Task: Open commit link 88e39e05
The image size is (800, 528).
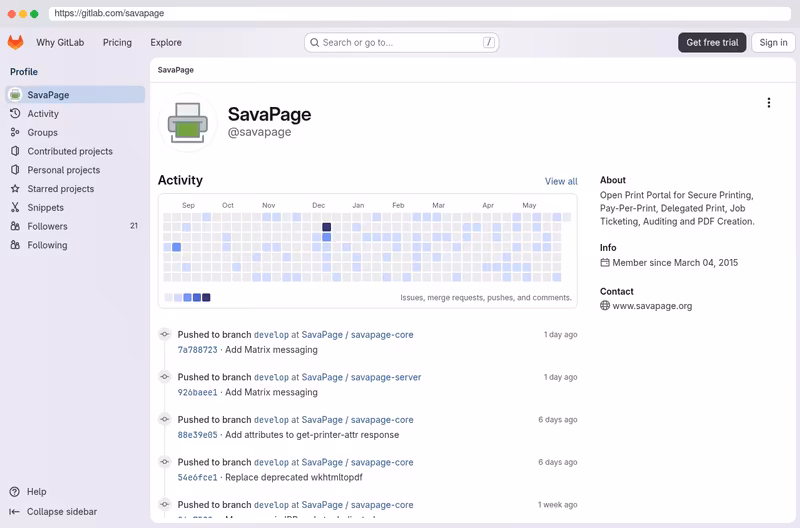Action: tap(197, 435)
